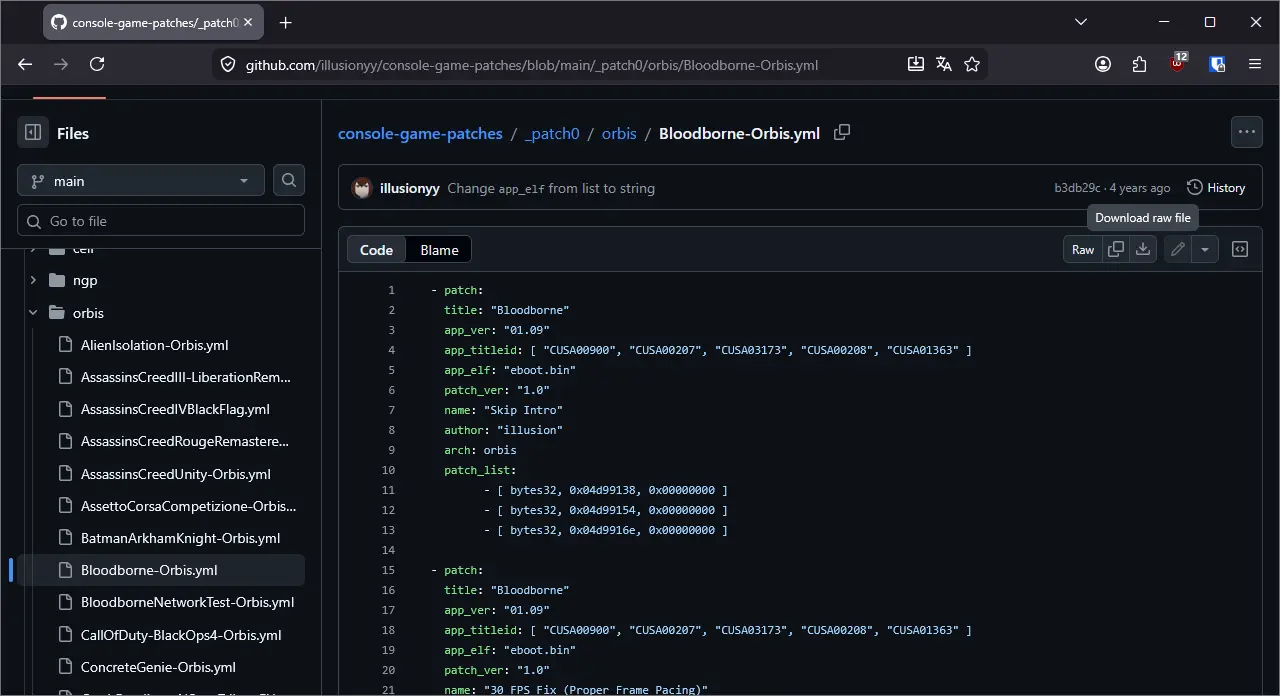1280x696 pixels.
Task: Select Bloodborne-Orbis.yml in file tree
Action: (x=149, y=570)
